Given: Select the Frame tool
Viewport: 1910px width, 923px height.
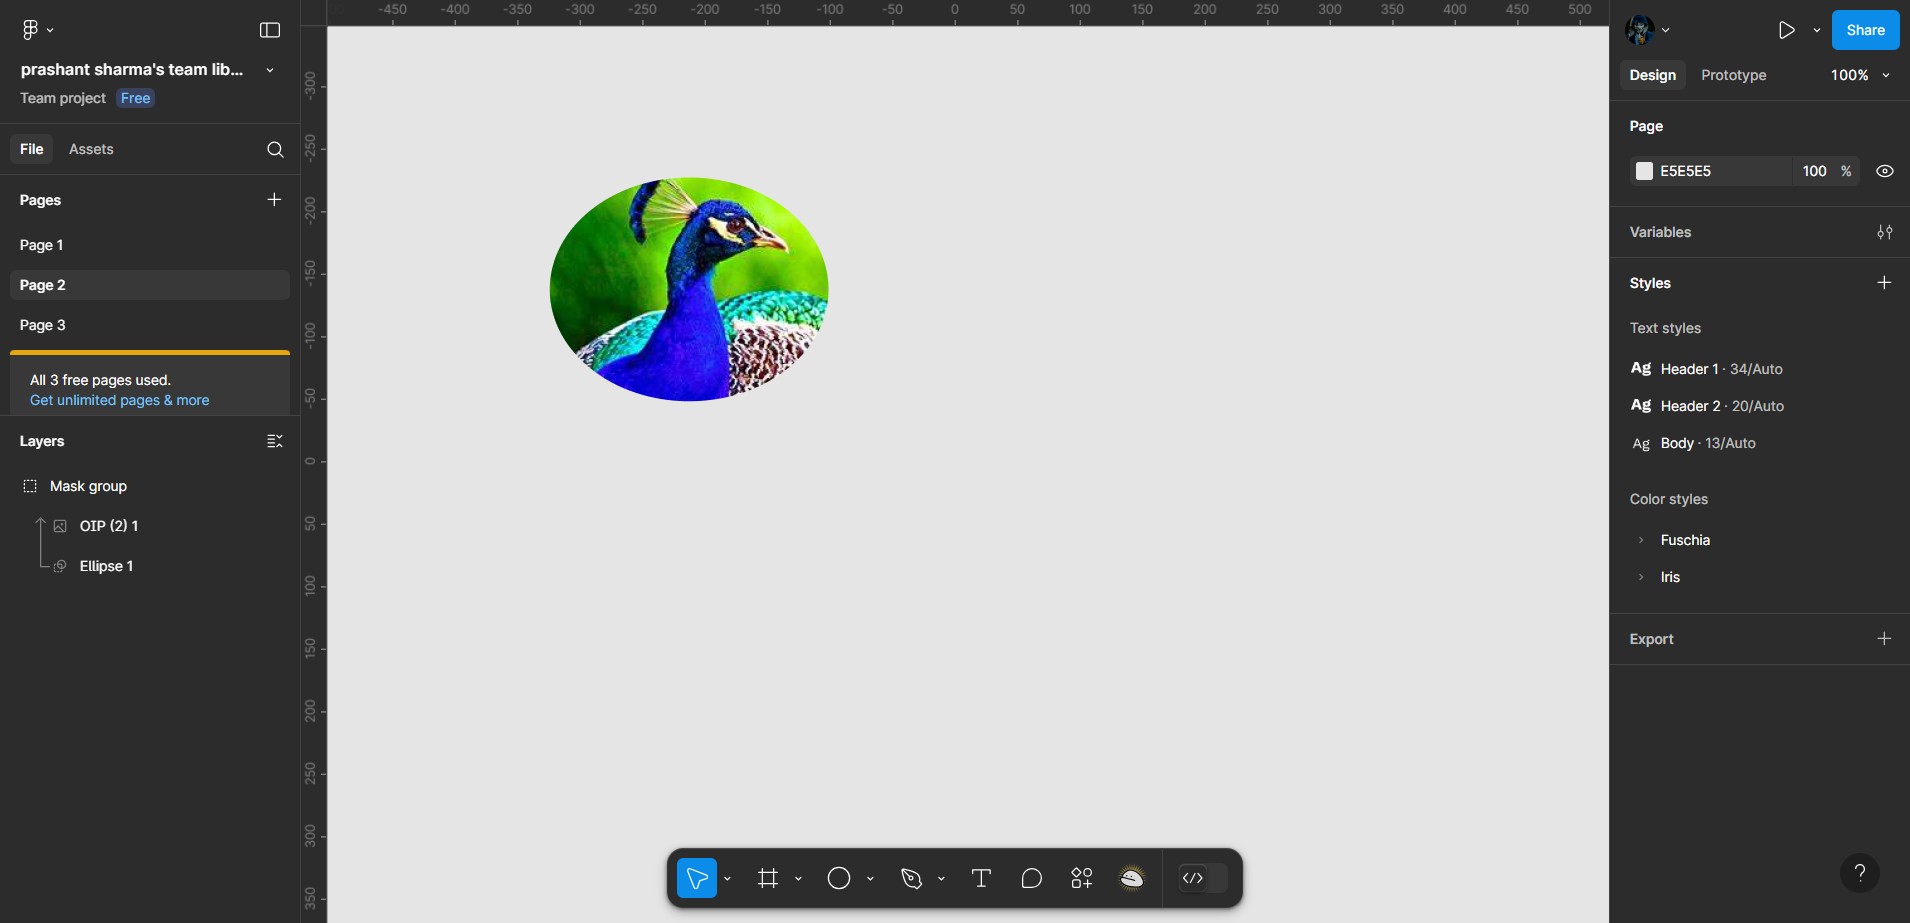Looking at the screenshot, I should [x=768, y=878].
